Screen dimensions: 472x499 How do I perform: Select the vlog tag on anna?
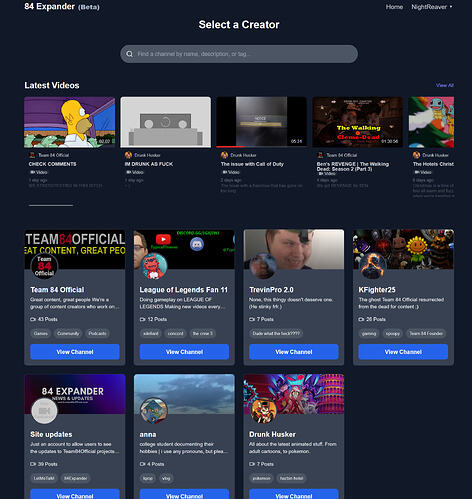coord(166,478)
